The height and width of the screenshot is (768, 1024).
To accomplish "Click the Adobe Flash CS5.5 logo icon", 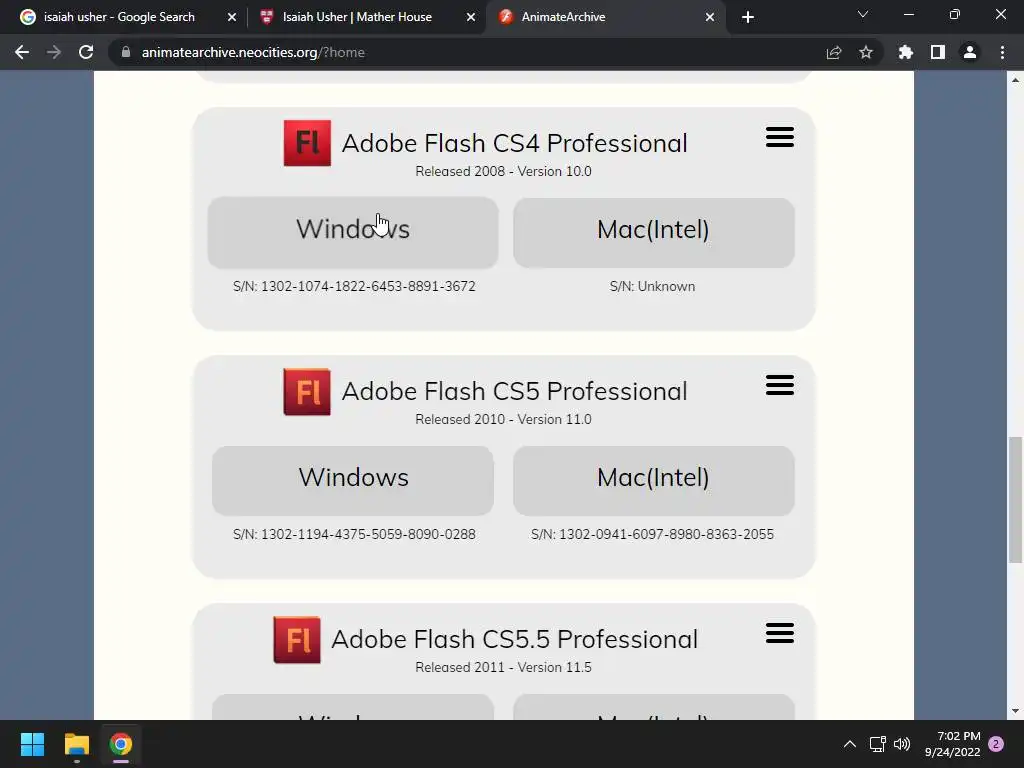I will coord(296,639).
